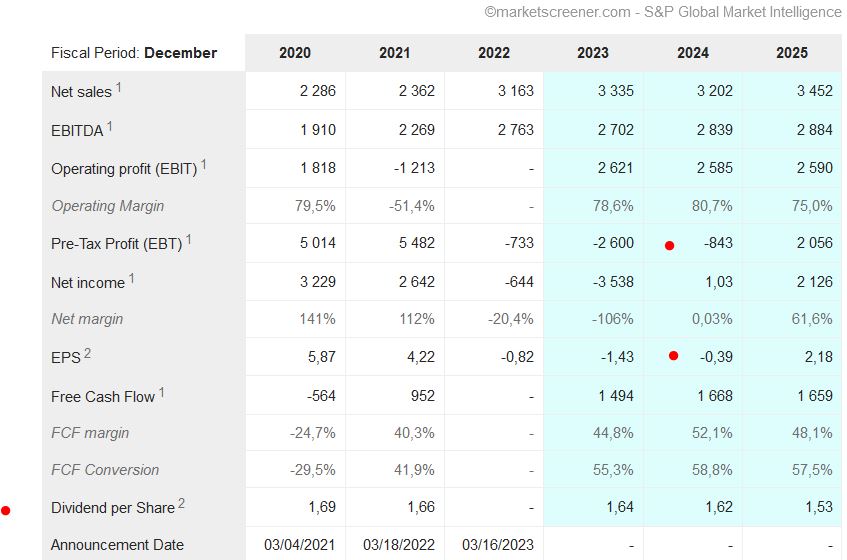Select the 2025 column header
Image resolution: width=847 pixels, height=560 pixels.
pyautogui.click(x=791, y=53)
